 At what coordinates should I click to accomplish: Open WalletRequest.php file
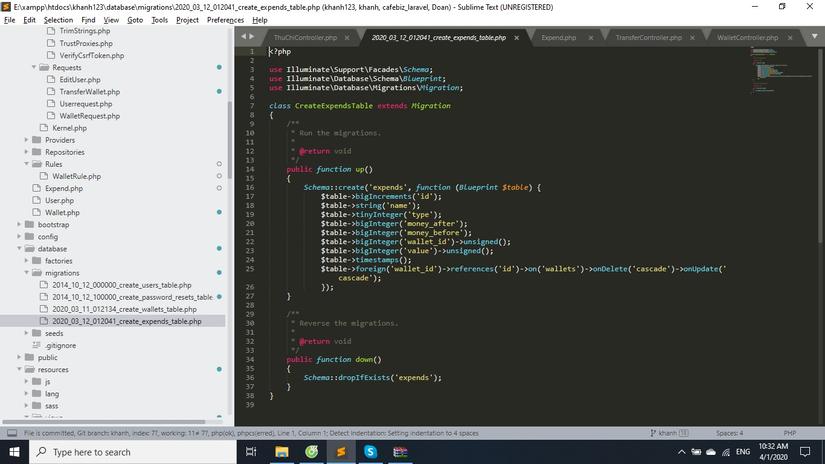[x=89, y=116]
